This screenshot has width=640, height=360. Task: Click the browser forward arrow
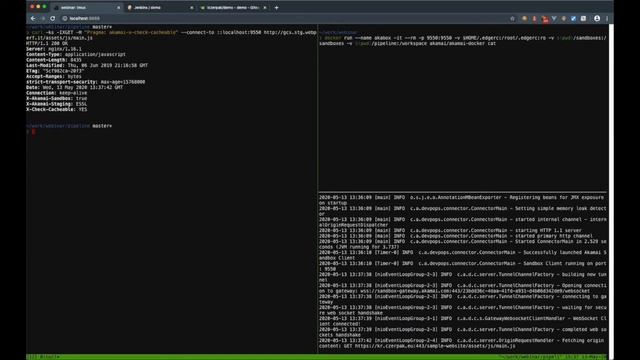pyautogui.click(x=43, y=18)
